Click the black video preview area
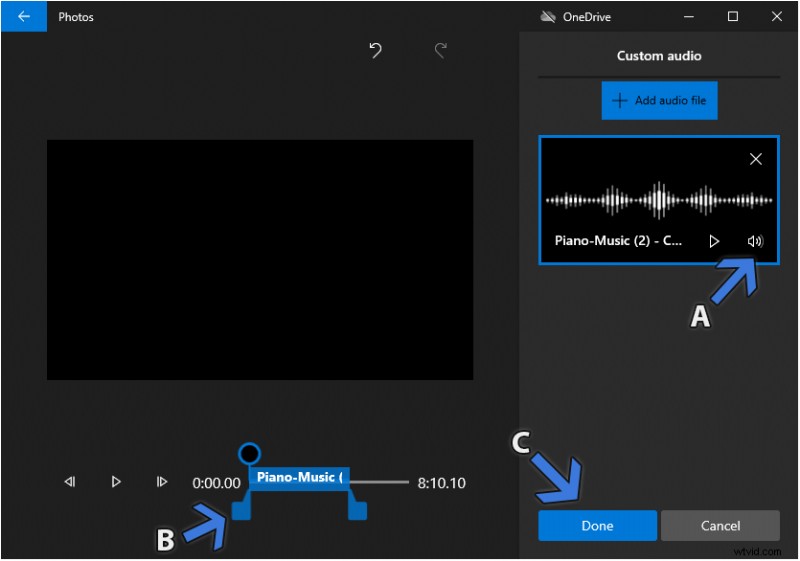Viewport: 800px width, 561px height. [x=260, y=260]
